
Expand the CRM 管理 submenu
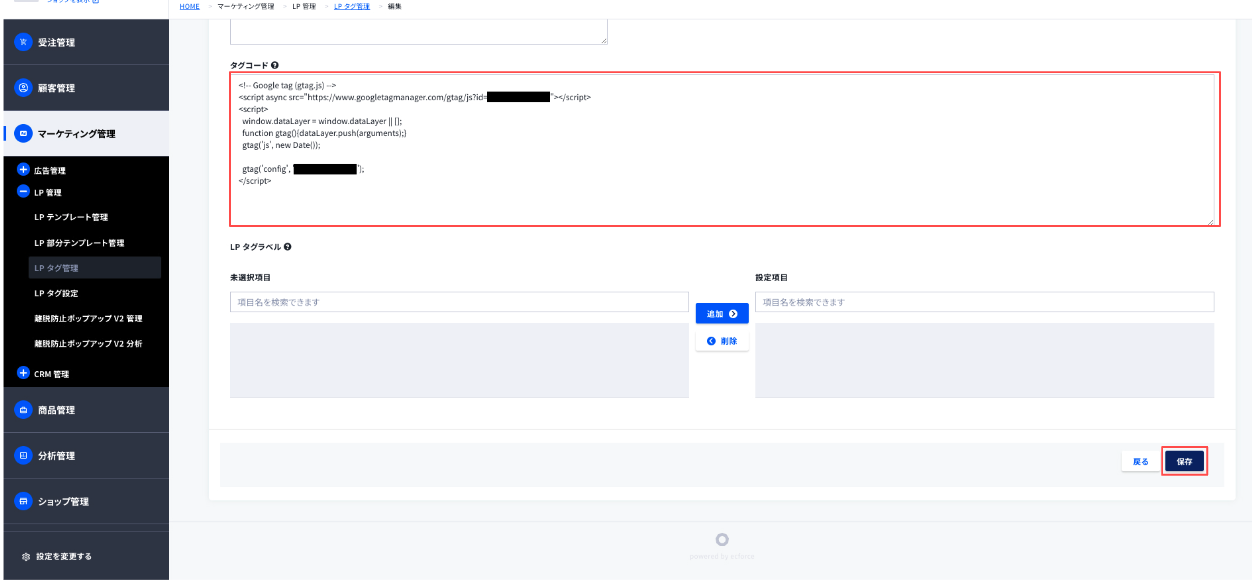coord(24,373)
